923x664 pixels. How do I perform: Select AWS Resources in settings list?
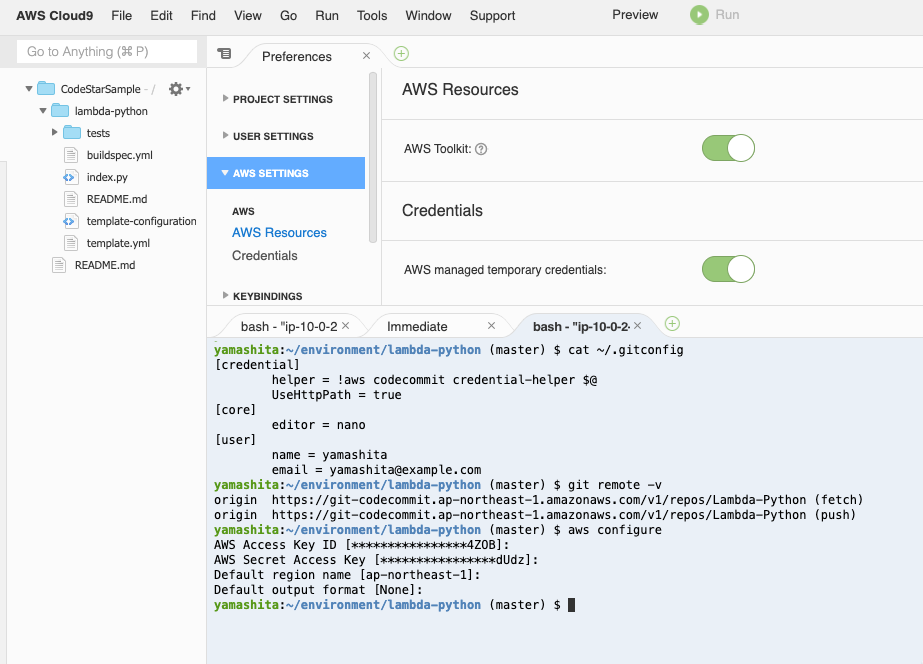pyautogui.click(x=279, y=233)
